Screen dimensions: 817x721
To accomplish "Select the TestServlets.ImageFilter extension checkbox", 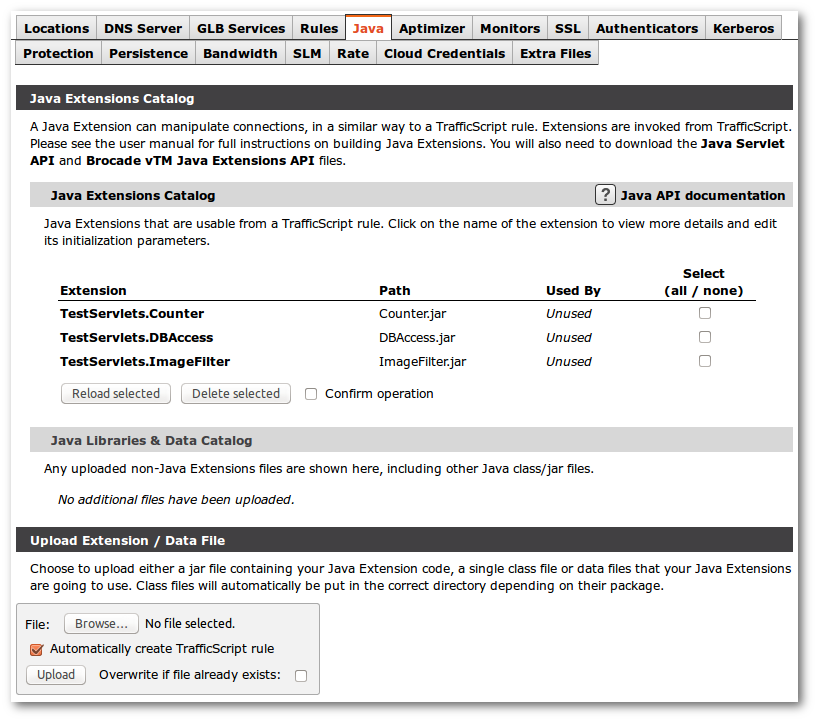I will point(704,361).
